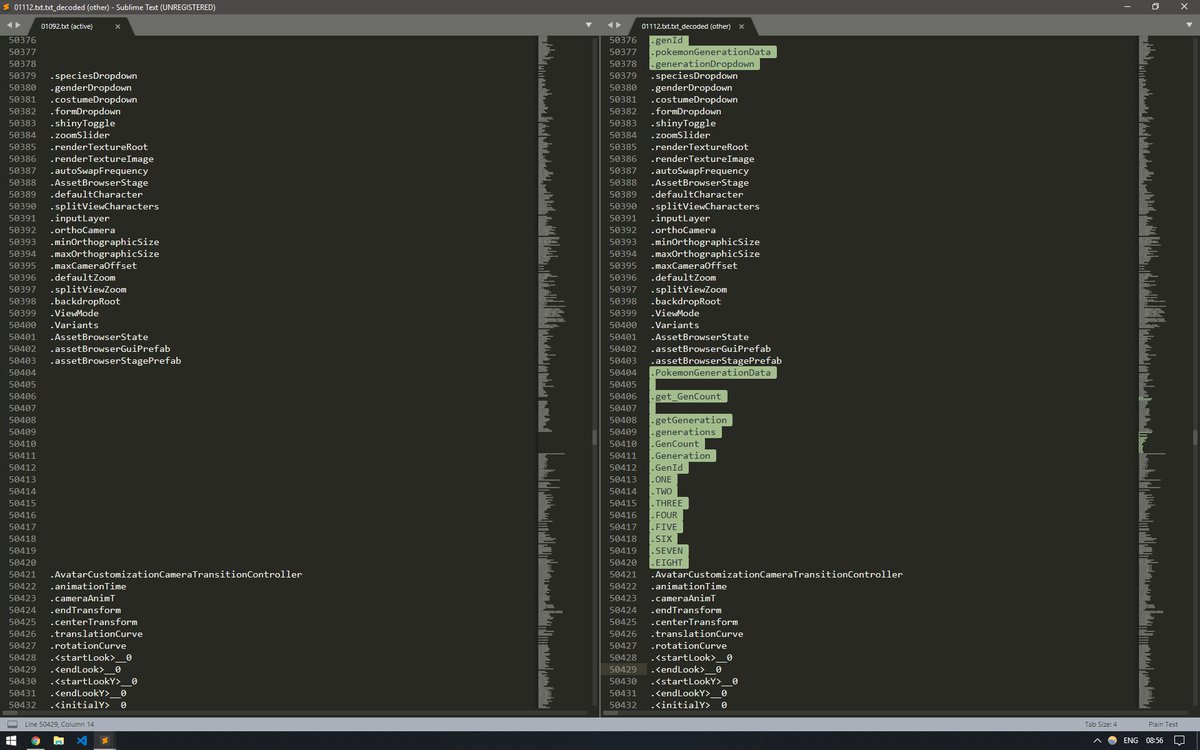Select the 01112.txt.txt_decoded (other) tab
The image size is (1200, 750).
(x=691, y=26)
